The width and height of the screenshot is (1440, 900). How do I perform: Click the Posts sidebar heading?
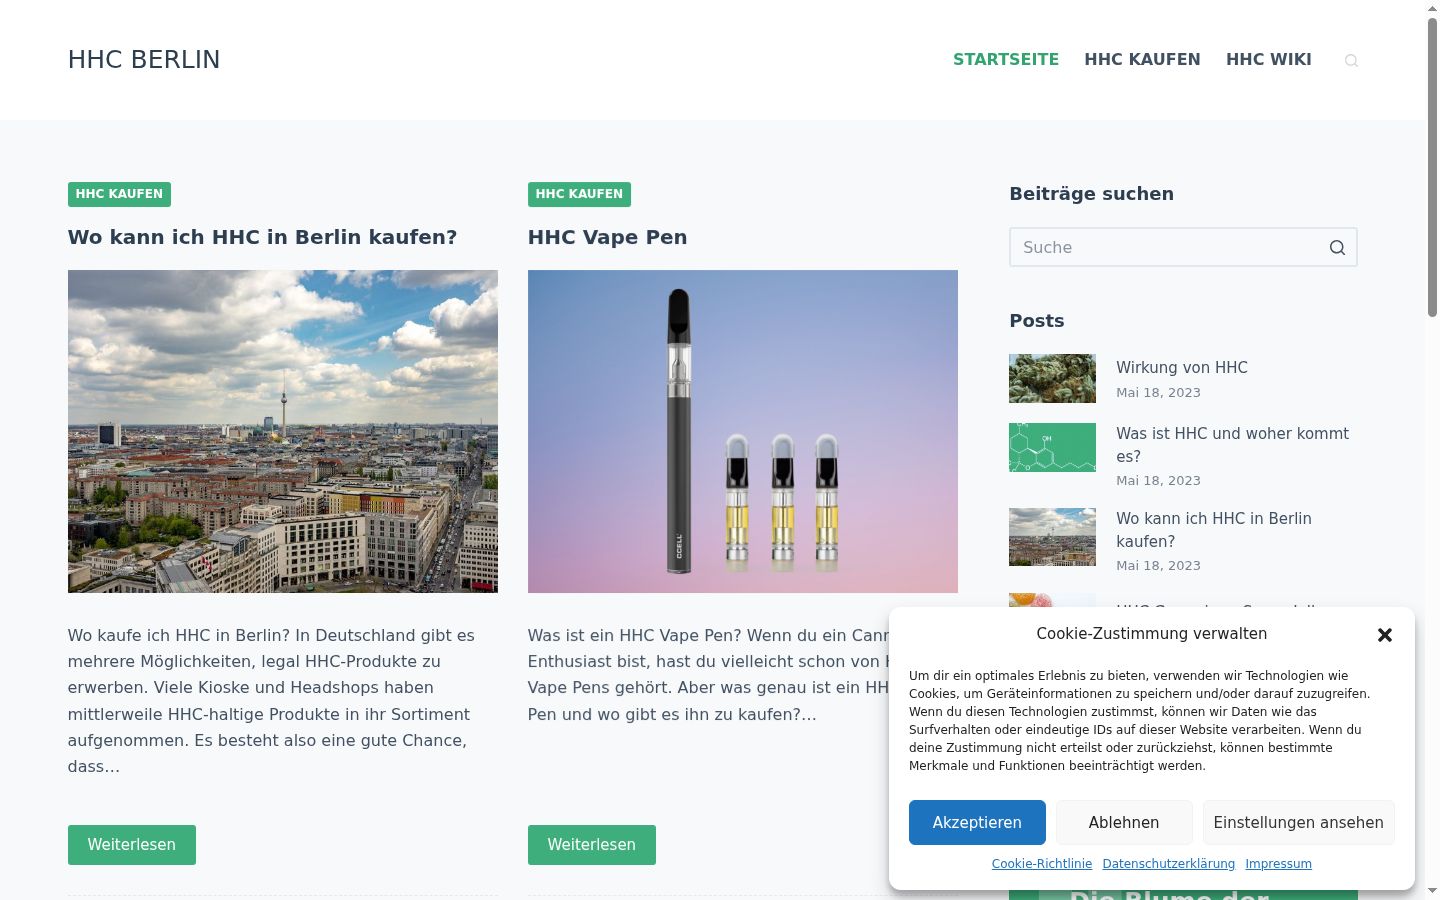click(1037, 321)
